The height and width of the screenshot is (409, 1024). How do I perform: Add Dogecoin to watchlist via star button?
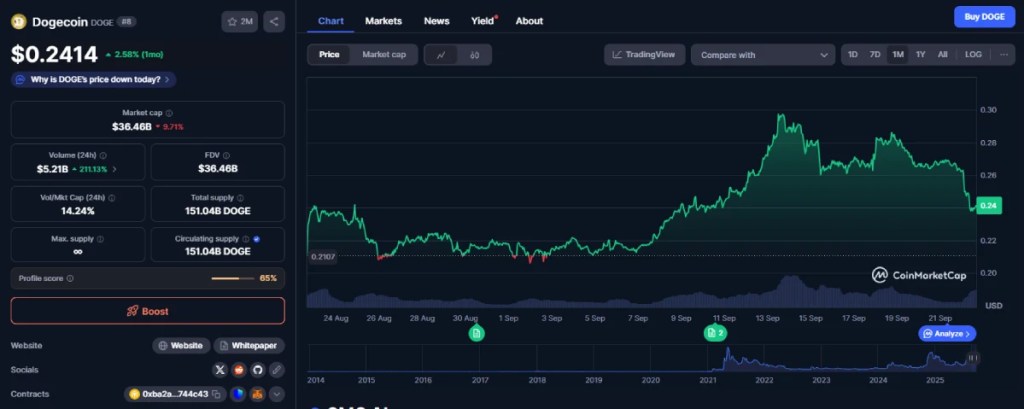pos(240,22)
